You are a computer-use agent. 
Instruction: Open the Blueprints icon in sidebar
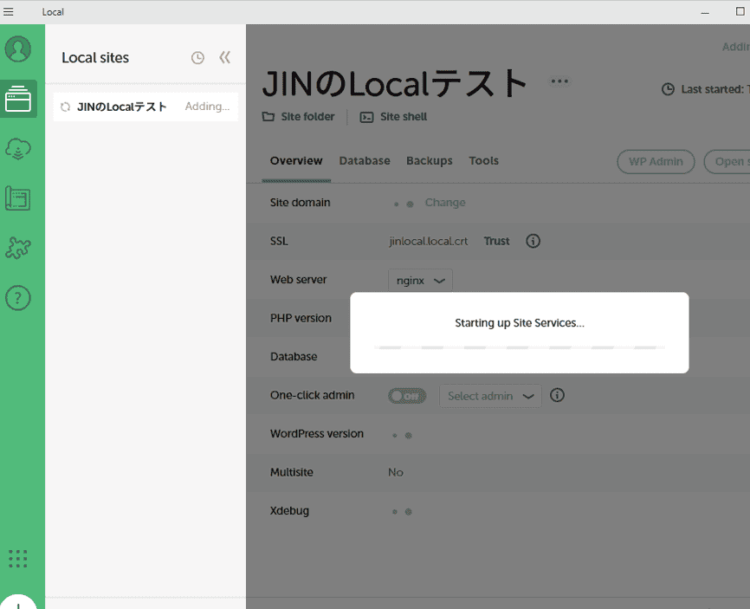click(18, 198)
